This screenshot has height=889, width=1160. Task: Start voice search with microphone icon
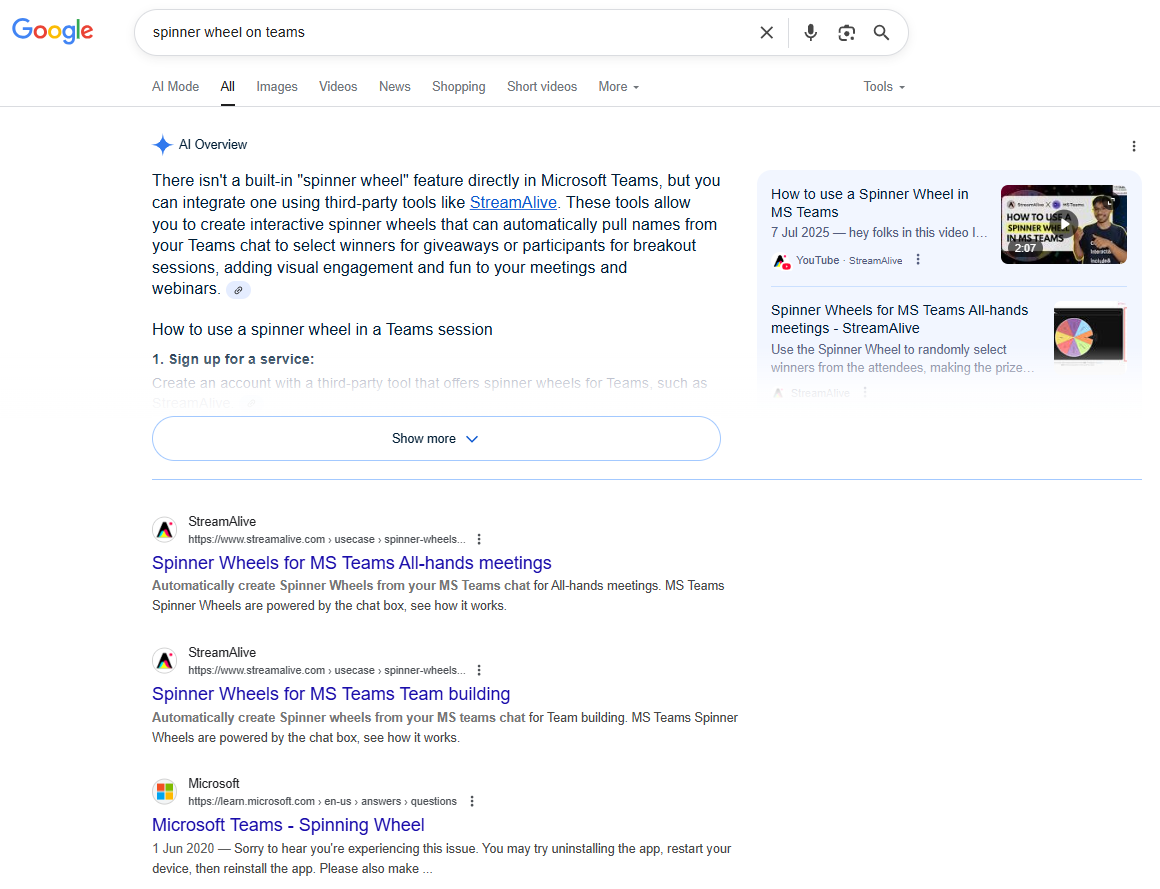click(811, 33)
